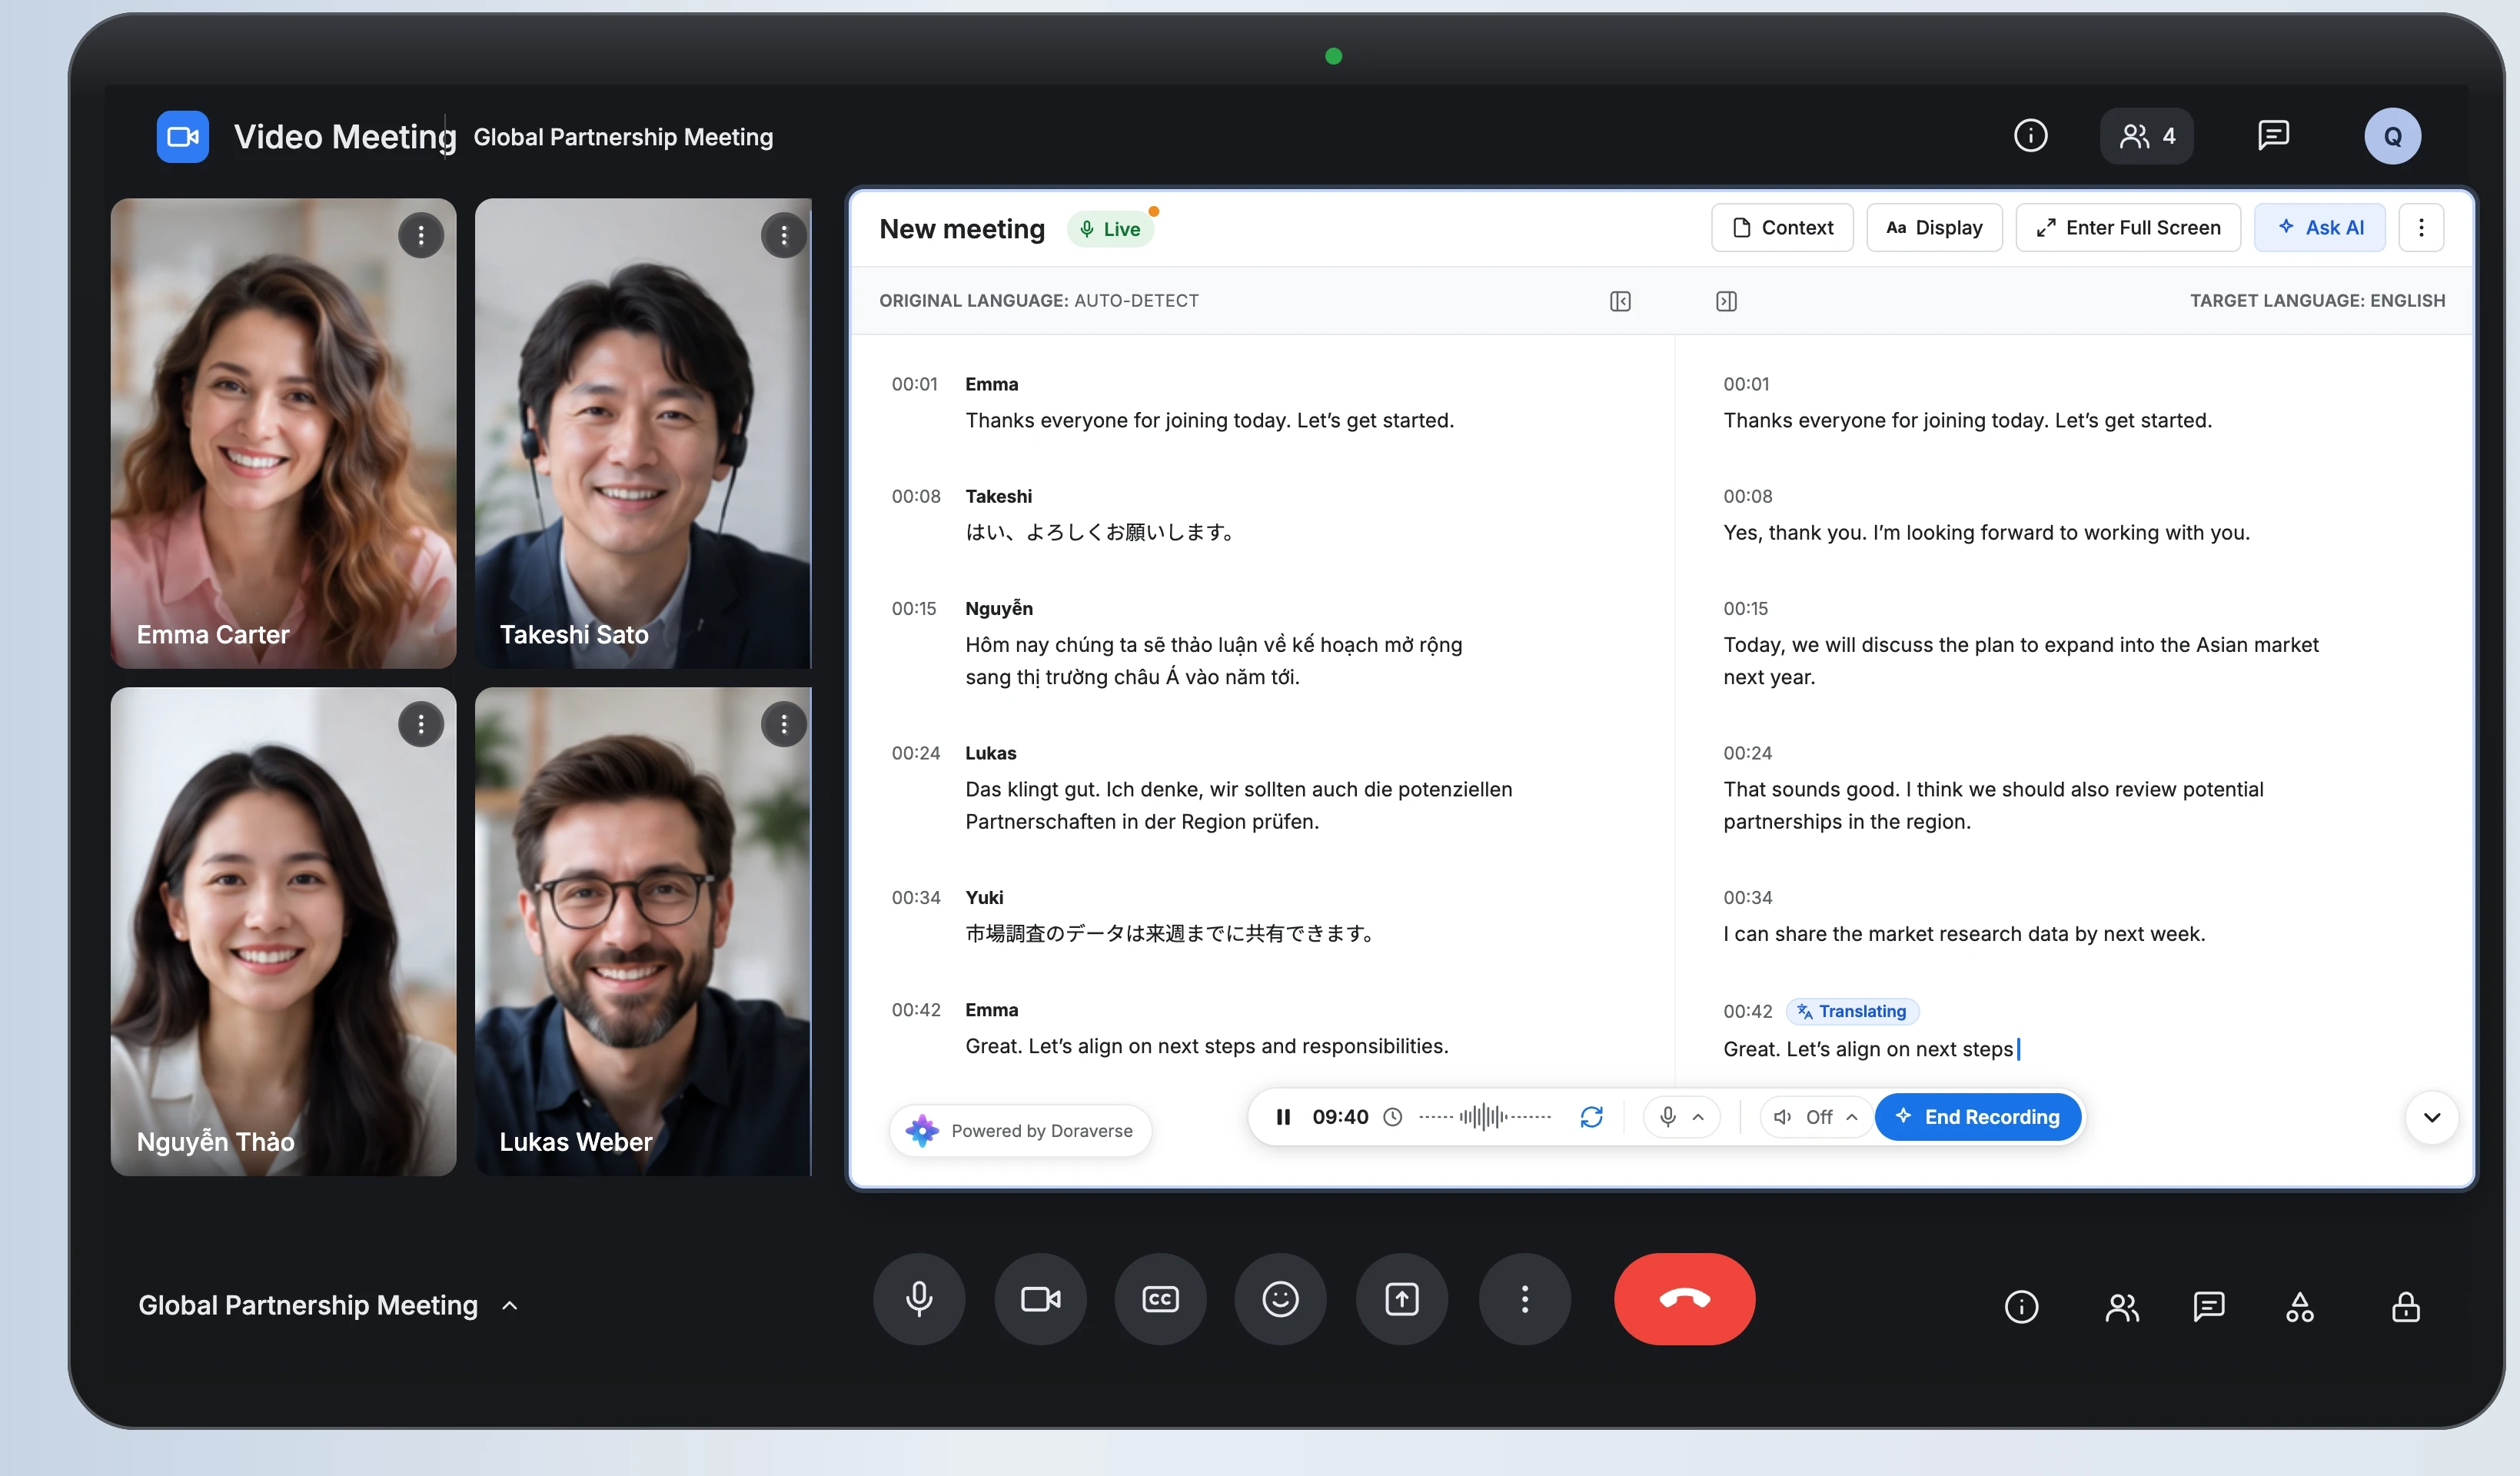Open chat panel in bottom-right bar
2520x1476 pixels.
tap(2208, 1307)
